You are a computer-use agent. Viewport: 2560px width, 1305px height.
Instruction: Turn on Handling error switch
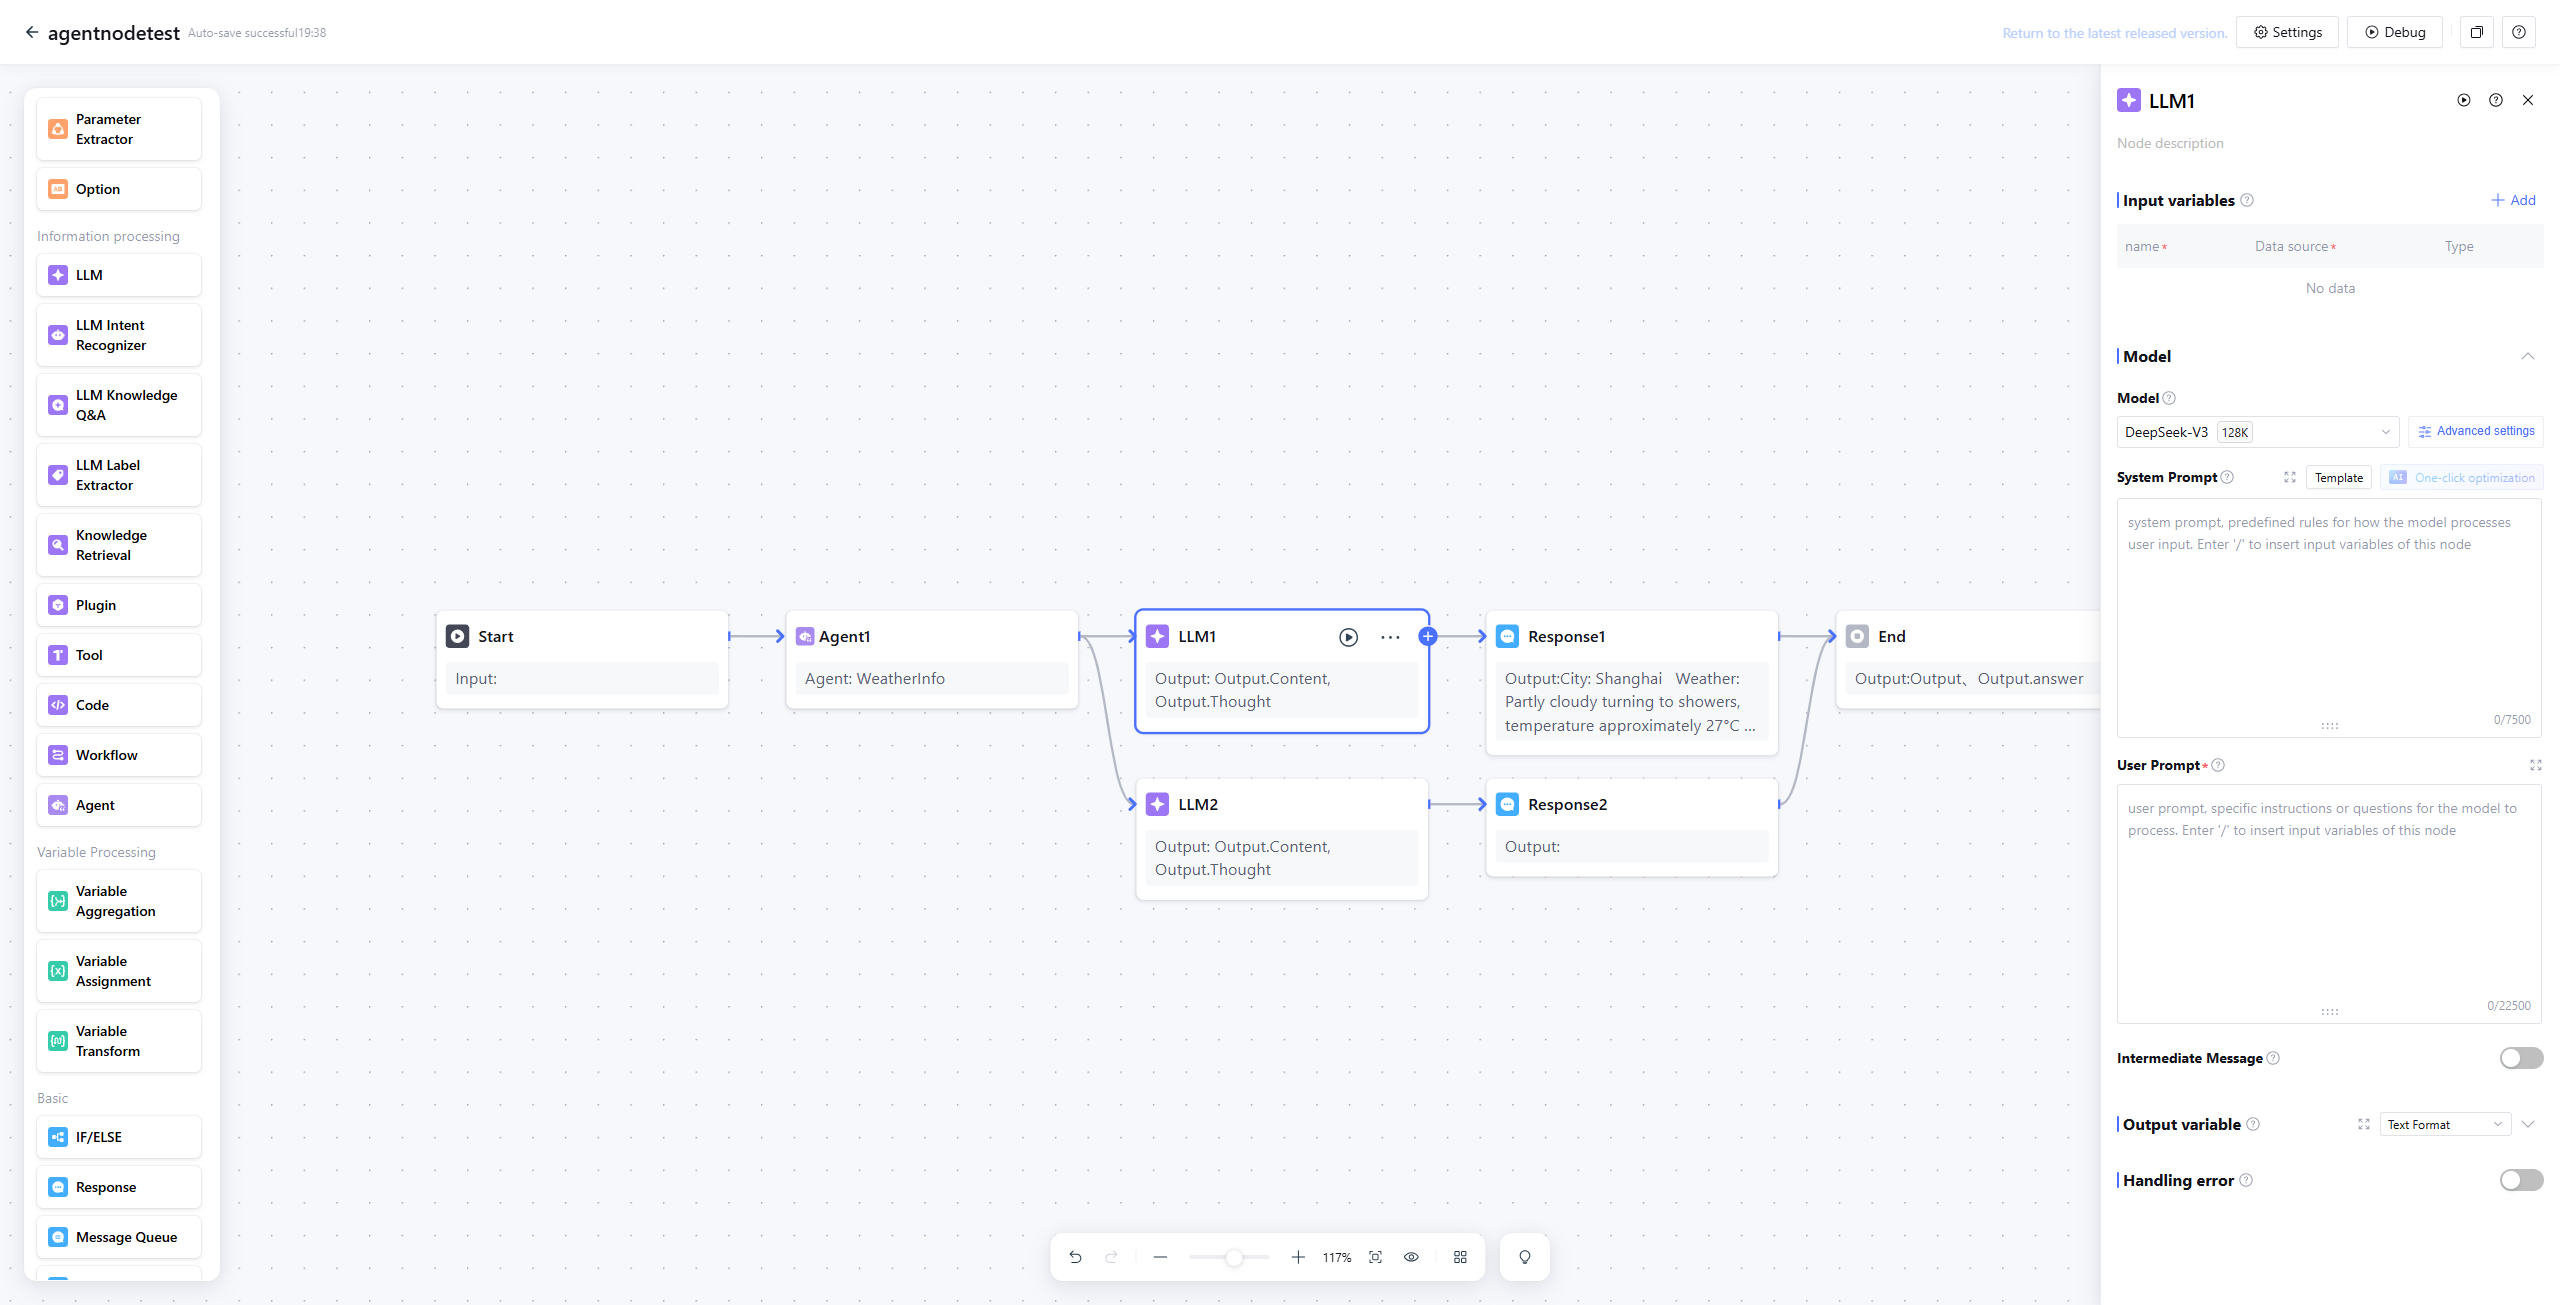[x=2520, y=1180]
